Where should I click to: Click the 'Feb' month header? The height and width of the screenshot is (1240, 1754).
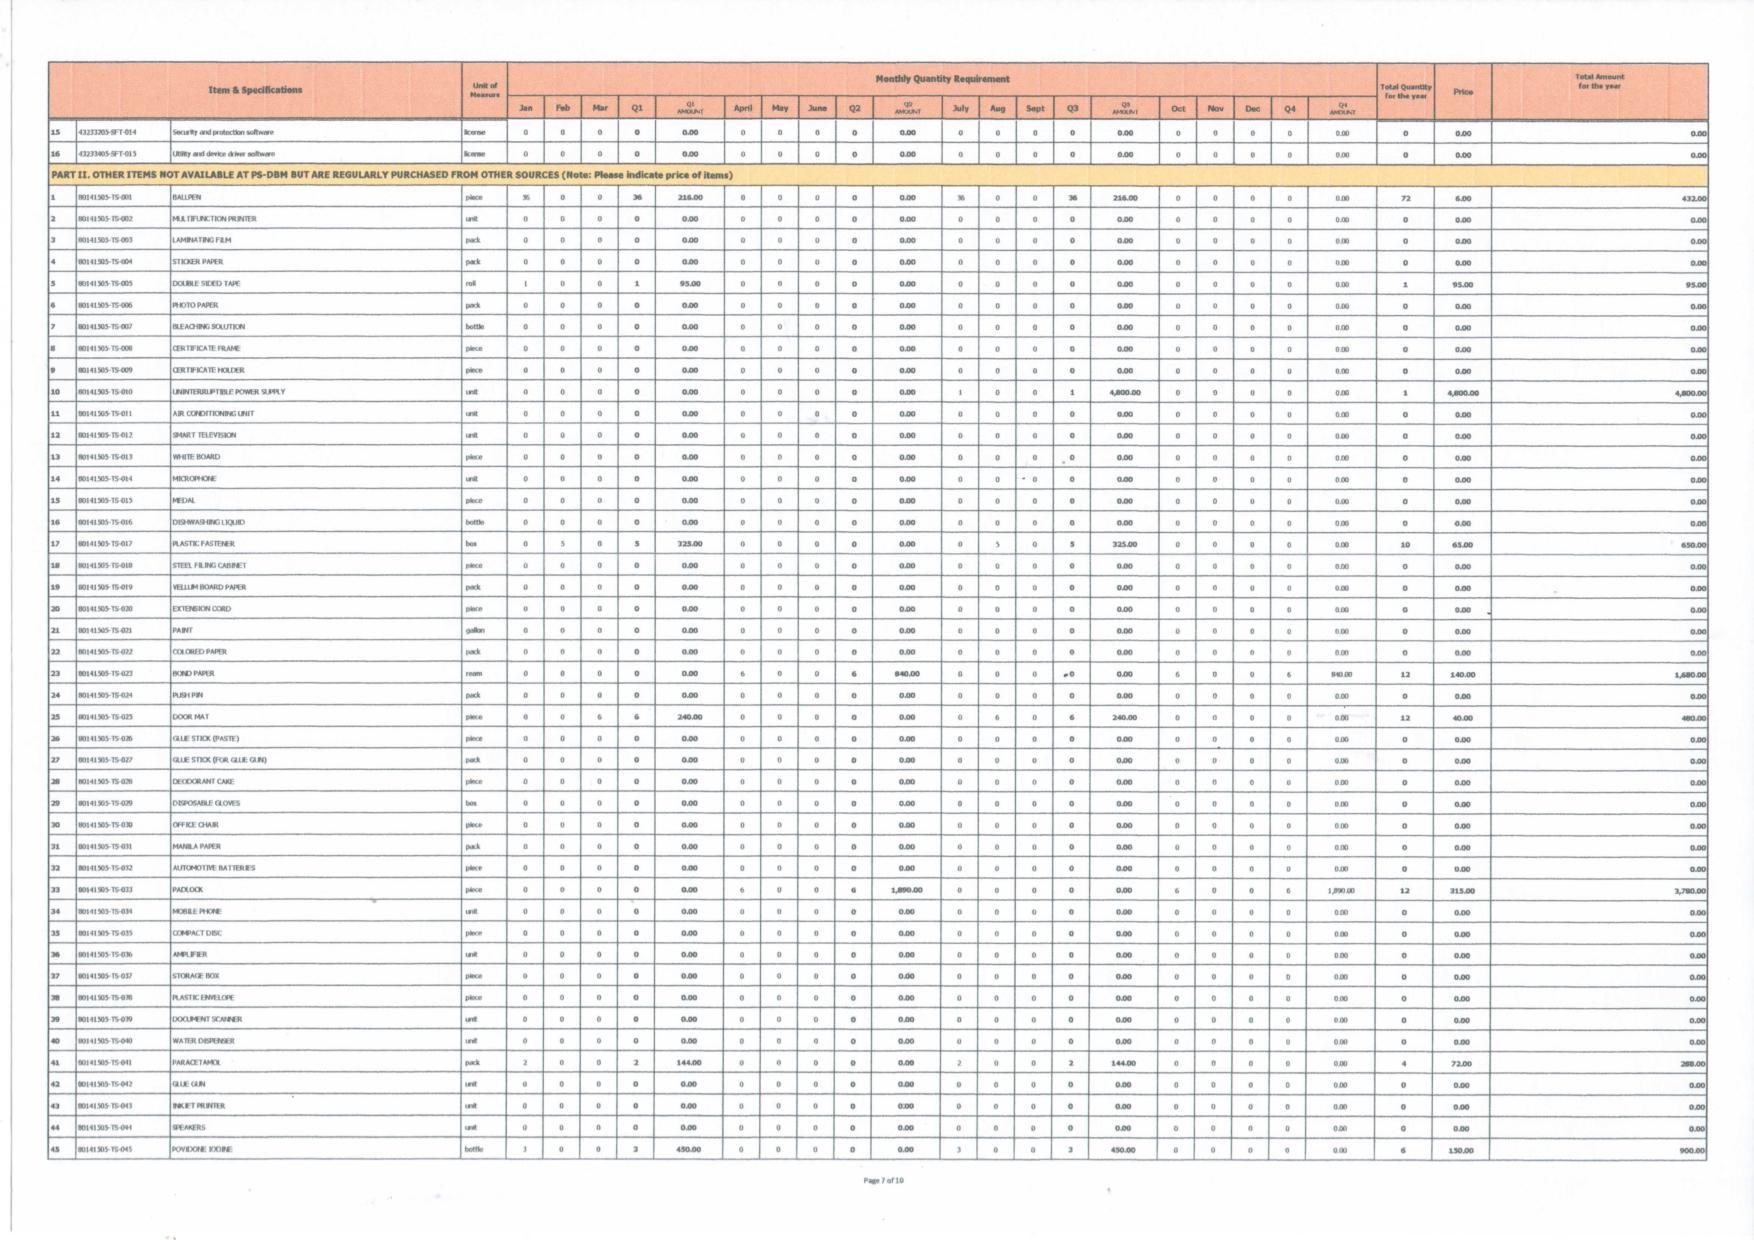click(562, 108)
